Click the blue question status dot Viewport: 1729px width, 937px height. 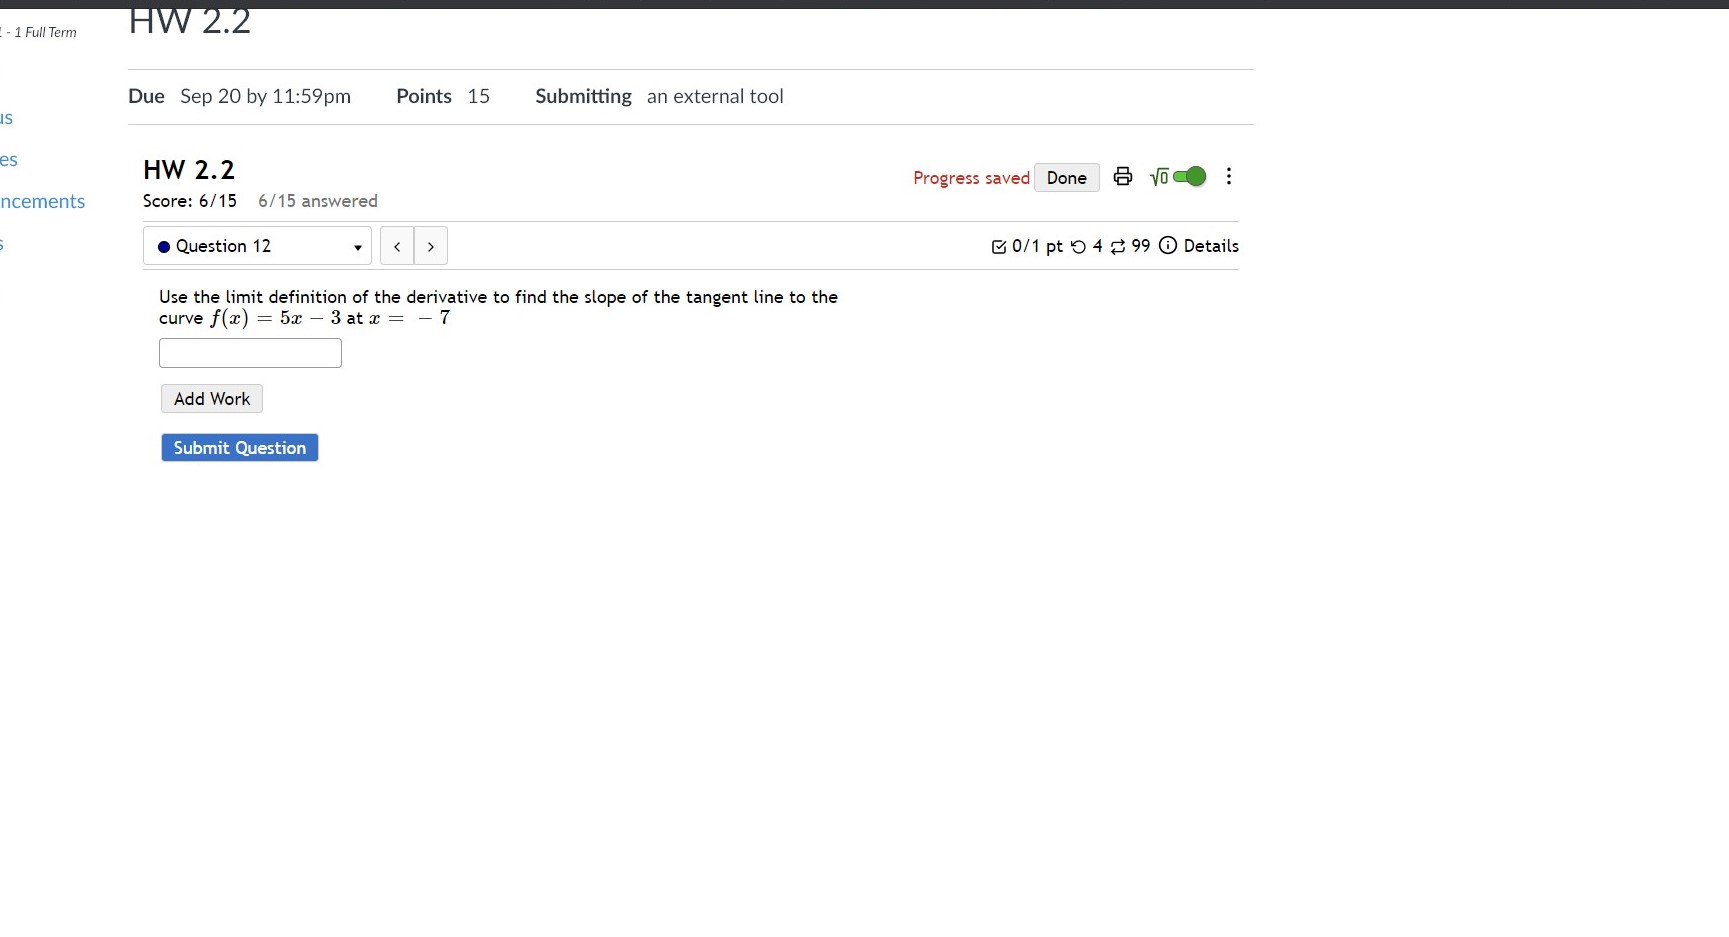click(165, 246)
